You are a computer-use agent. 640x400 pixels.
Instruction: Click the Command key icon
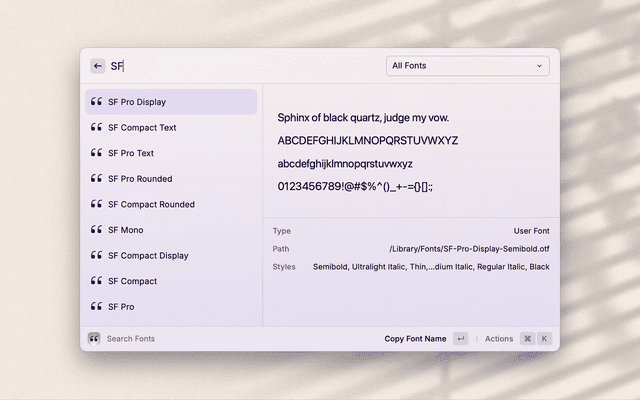click(527, 339)
